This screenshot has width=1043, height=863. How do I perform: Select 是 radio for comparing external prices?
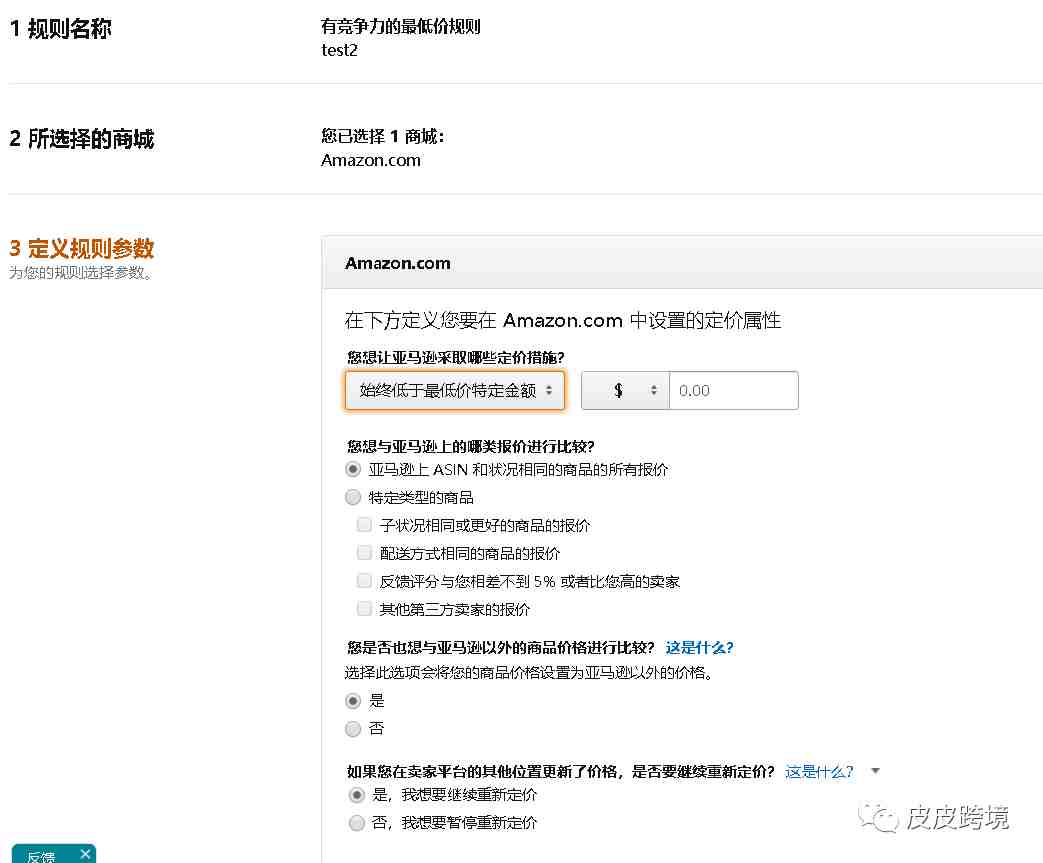click(353, 701)
